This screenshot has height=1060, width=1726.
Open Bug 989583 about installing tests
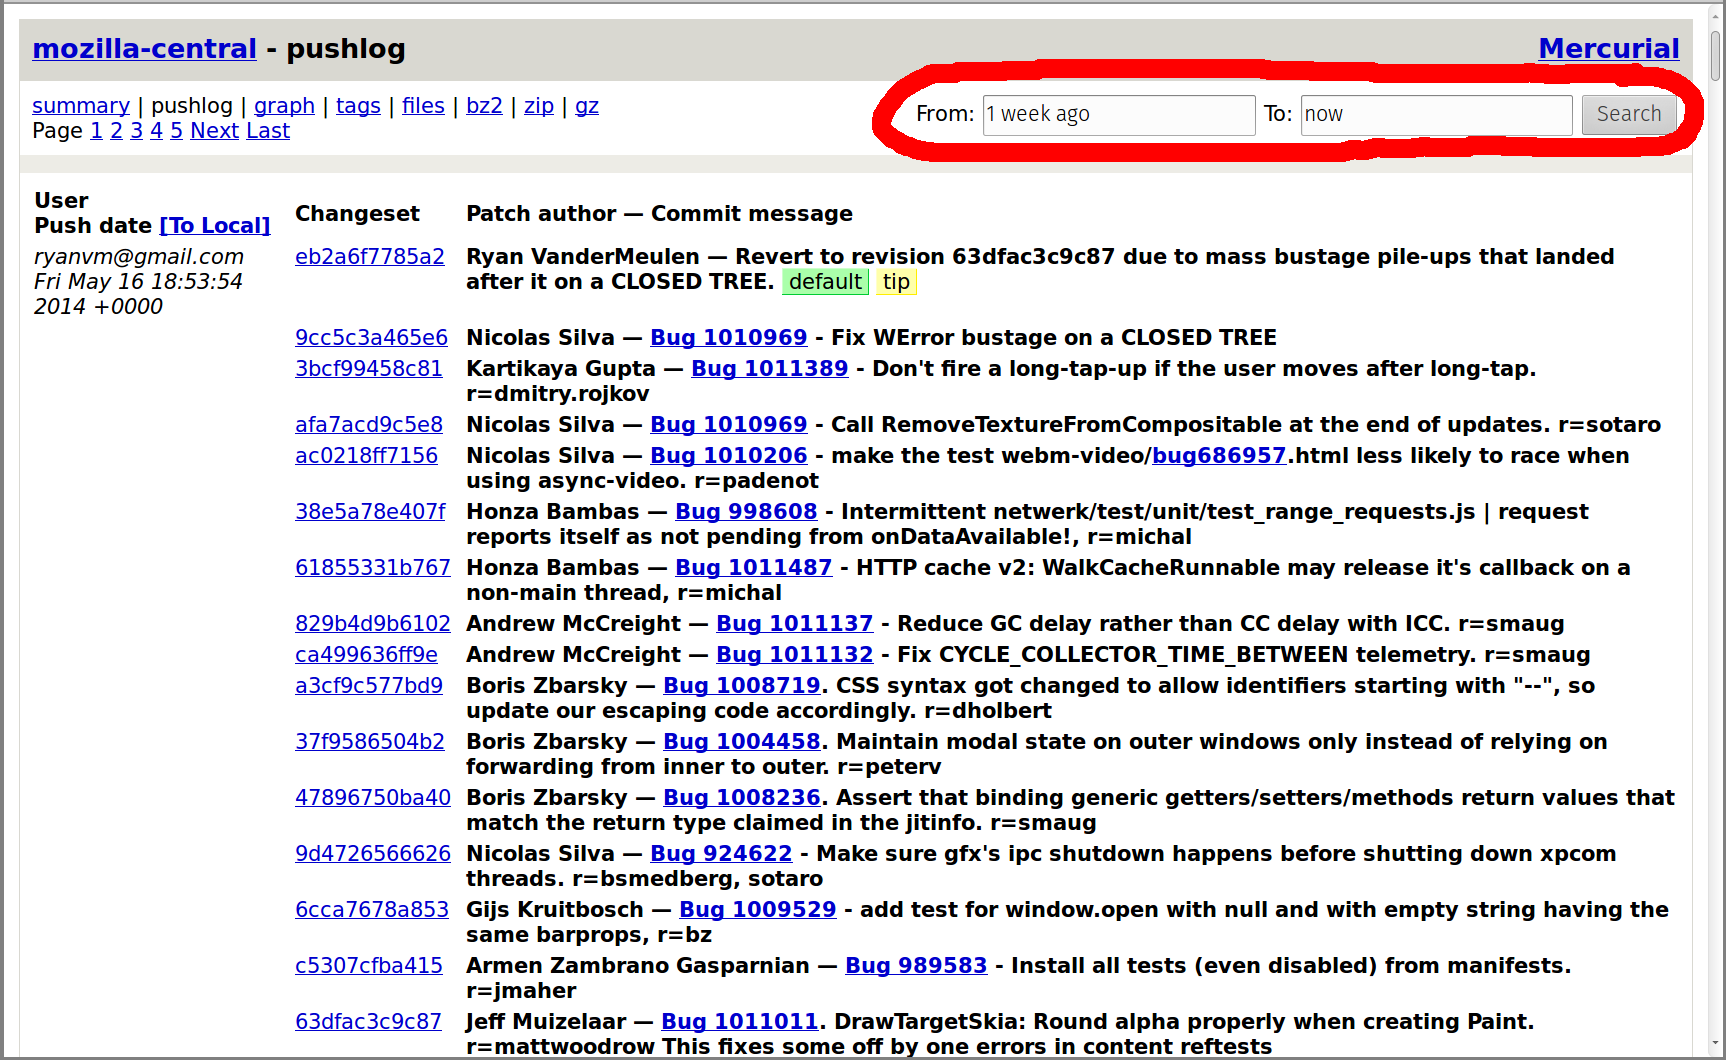click(x=916, y=966)
